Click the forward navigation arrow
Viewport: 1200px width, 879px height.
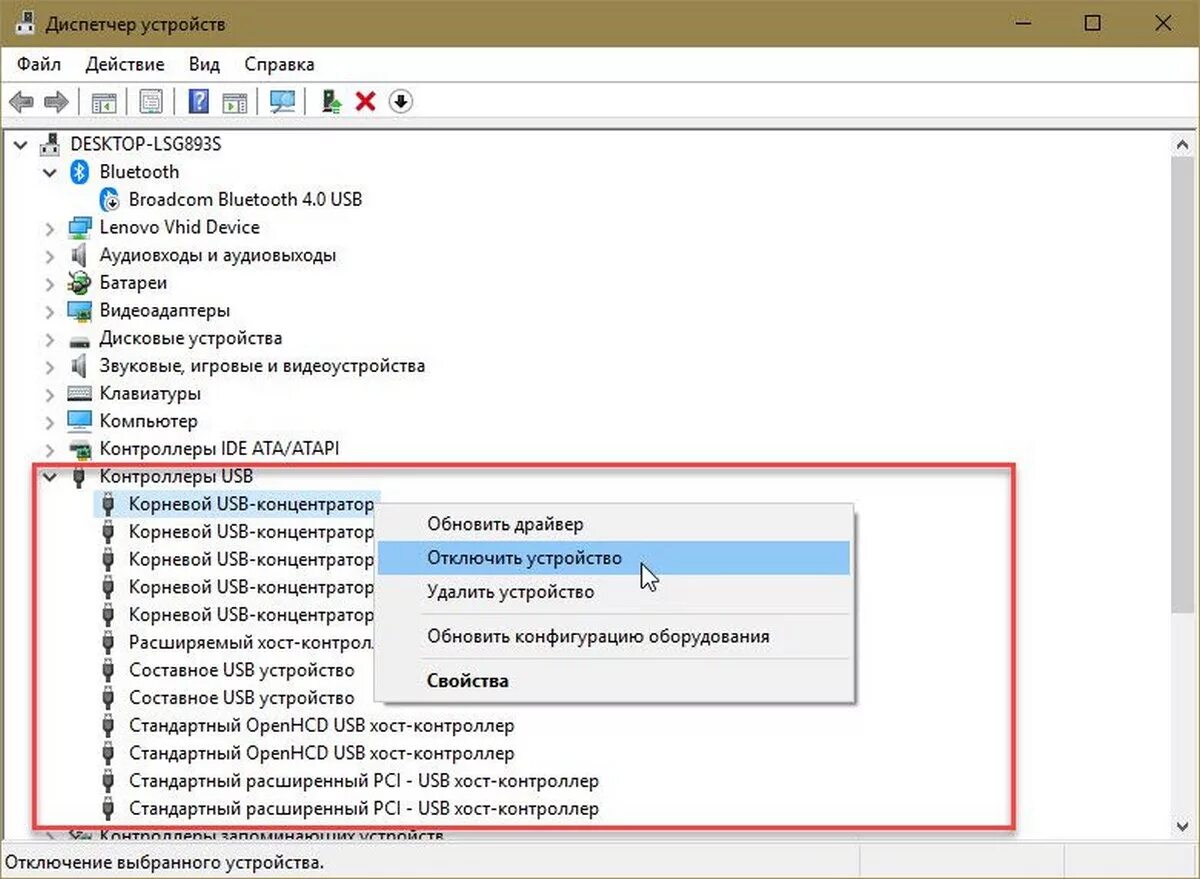(55, 101)
